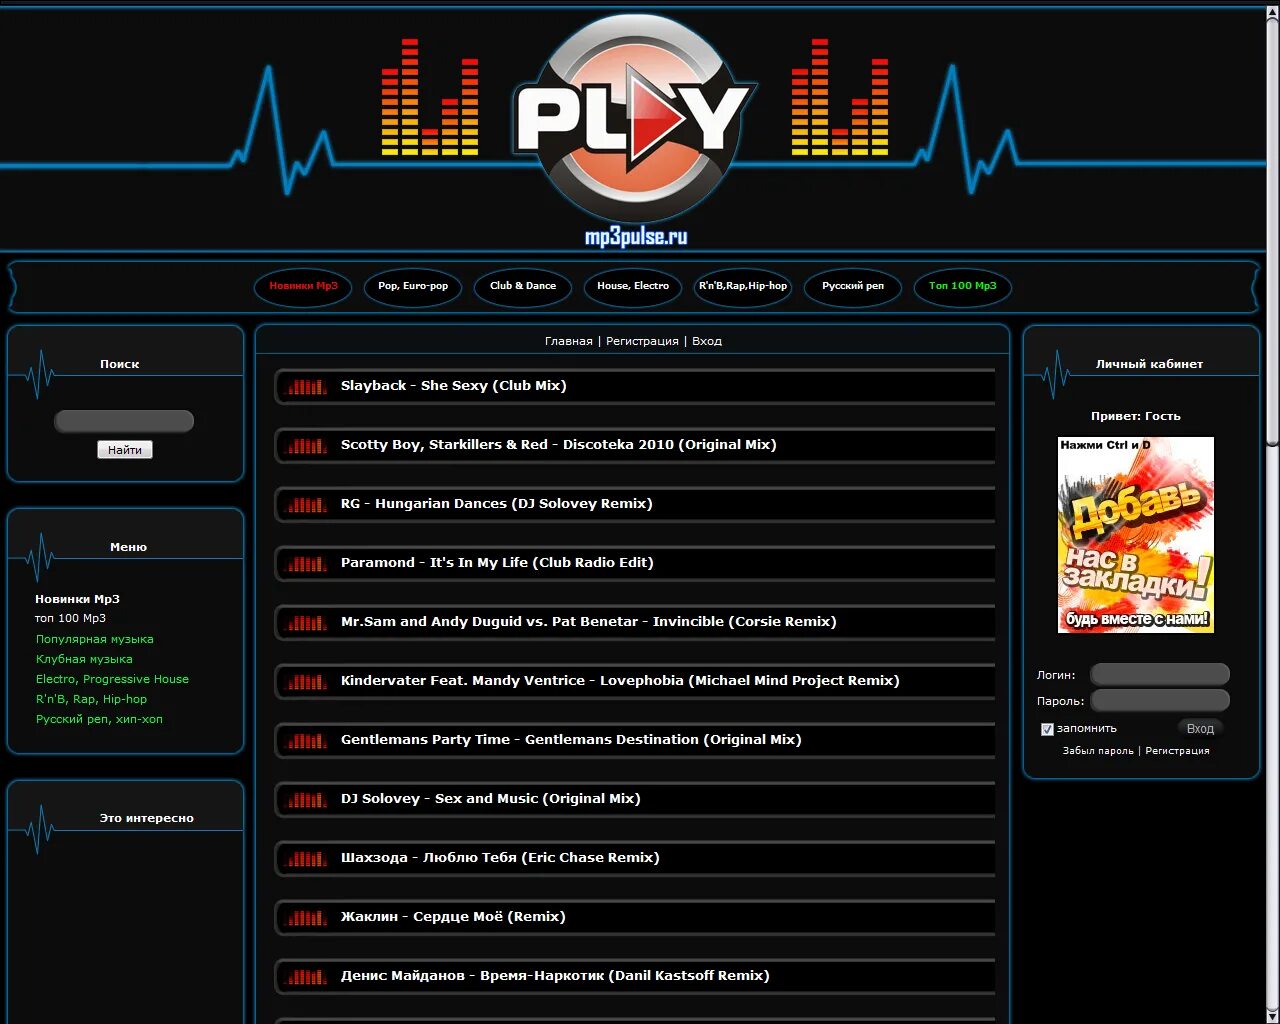Open топ 100 Mp3 in the side menu
The width and height of the screenshot is (1280, 1024).
click(70, 619)
